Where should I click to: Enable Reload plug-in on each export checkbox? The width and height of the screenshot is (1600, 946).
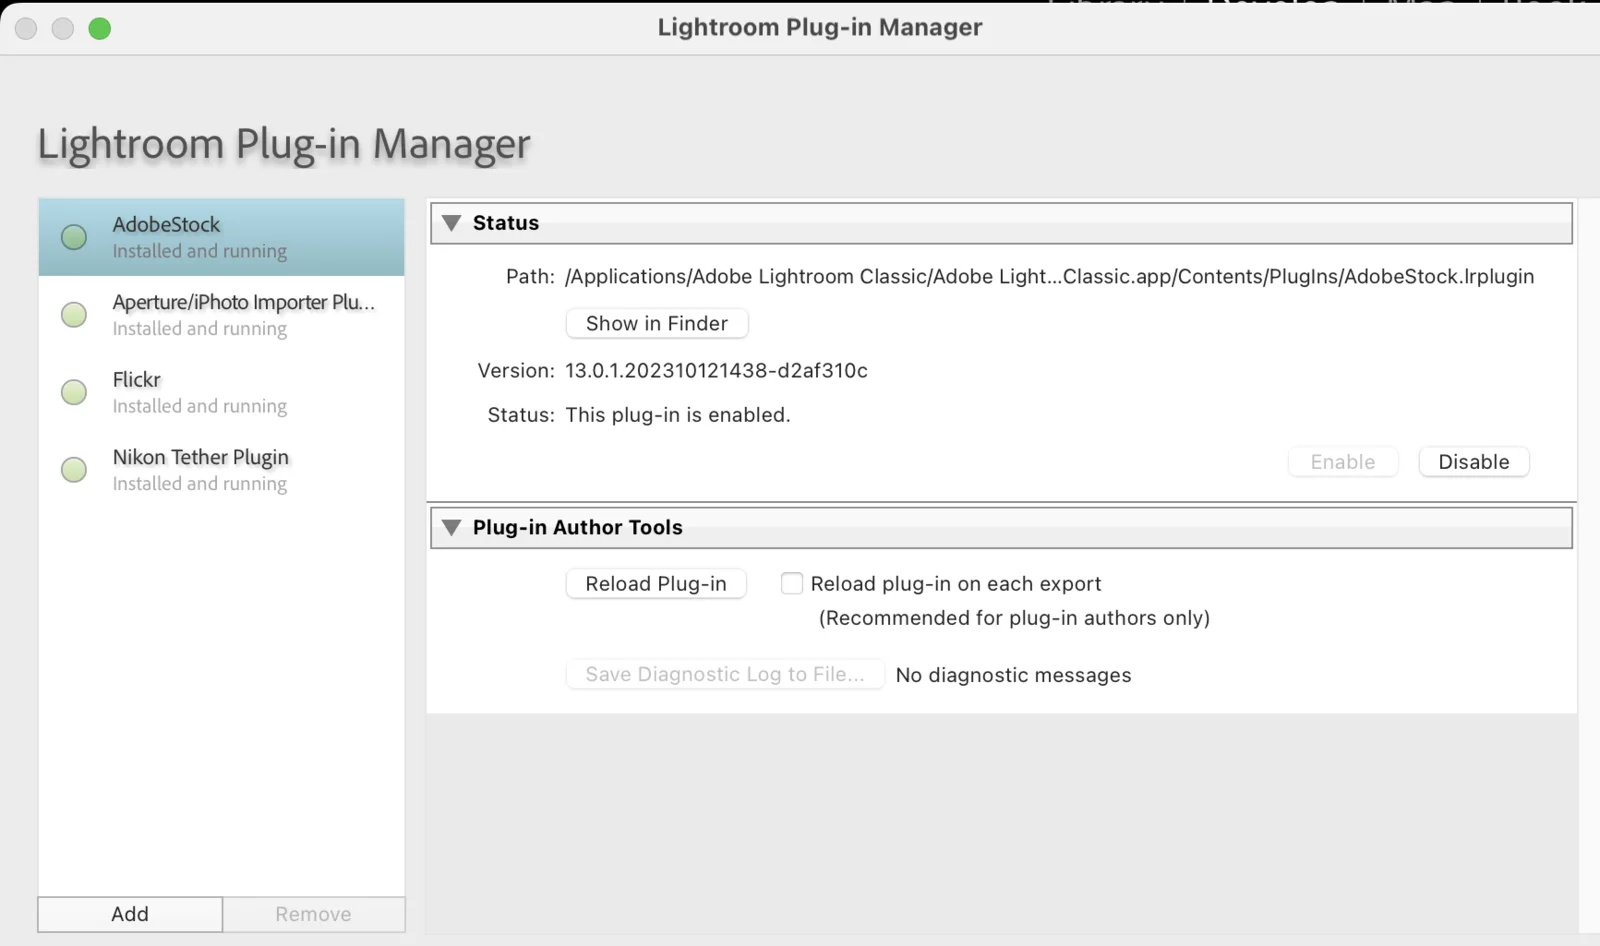click(792, 583)
